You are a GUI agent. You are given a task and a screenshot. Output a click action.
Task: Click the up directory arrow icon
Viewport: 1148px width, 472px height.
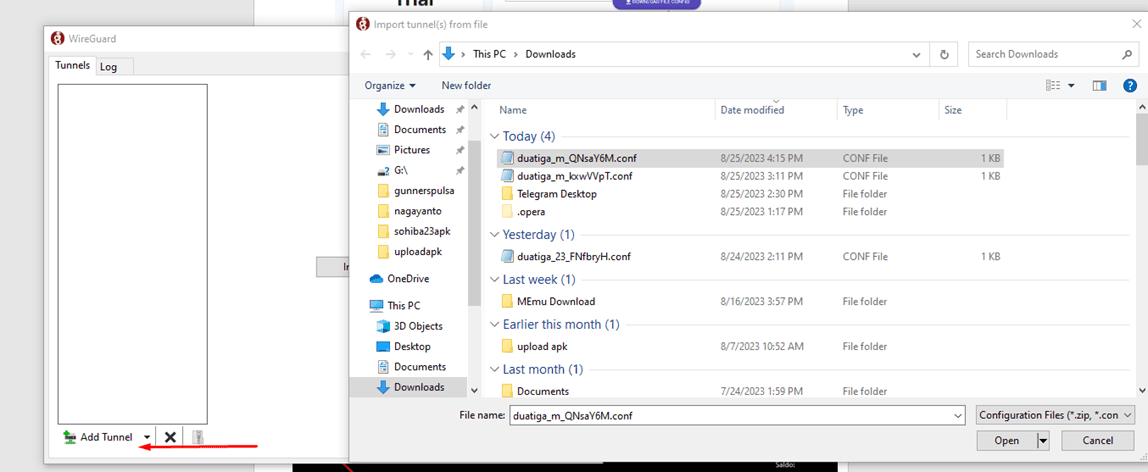tap(428, 54)
